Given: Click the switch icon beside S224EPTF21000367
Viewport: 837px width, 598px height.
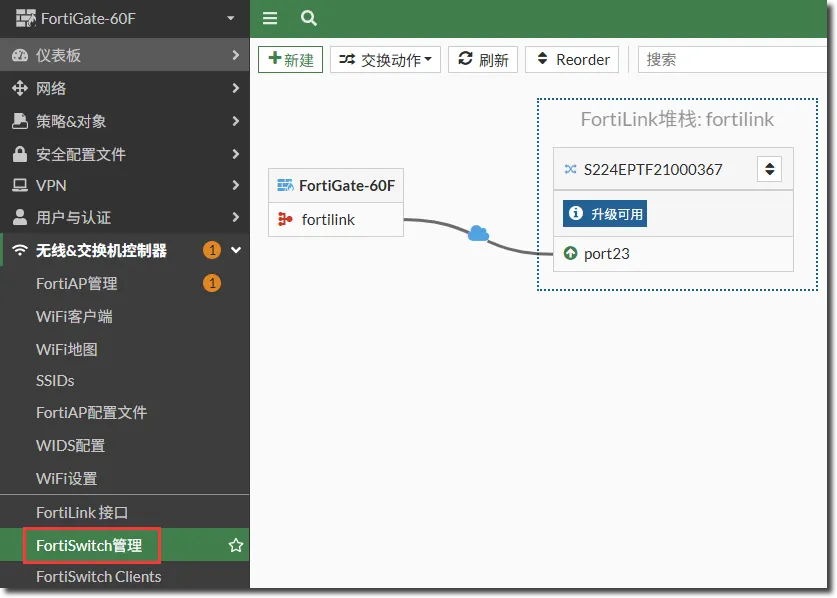Looking at the screenshot, I should tap(570, 169).
